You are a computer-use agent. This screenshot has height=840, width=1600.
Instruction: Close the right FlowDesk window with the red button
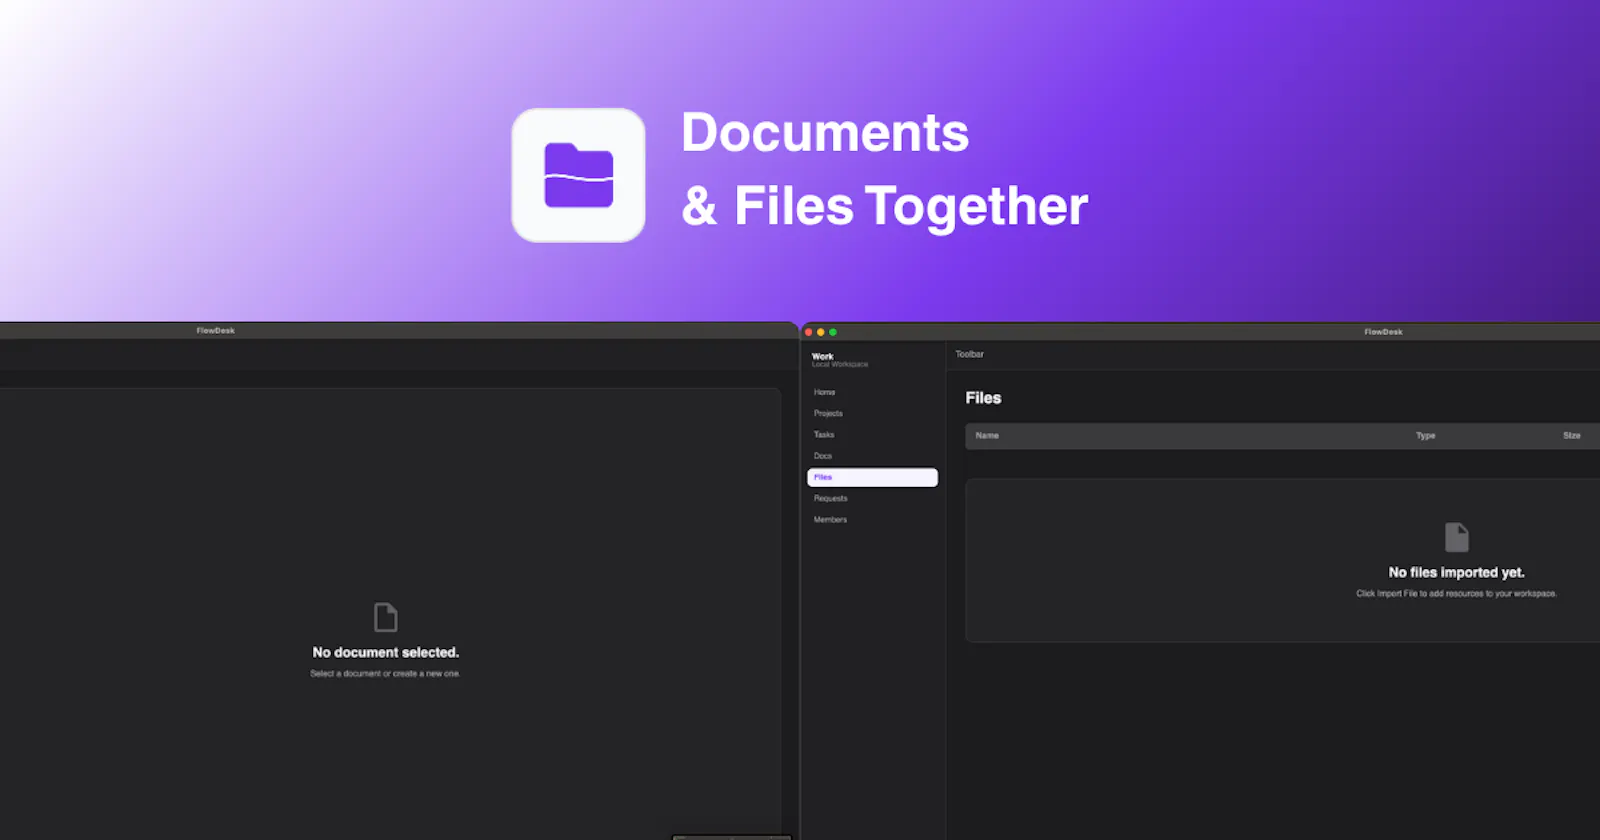click(x=809, y=332)
